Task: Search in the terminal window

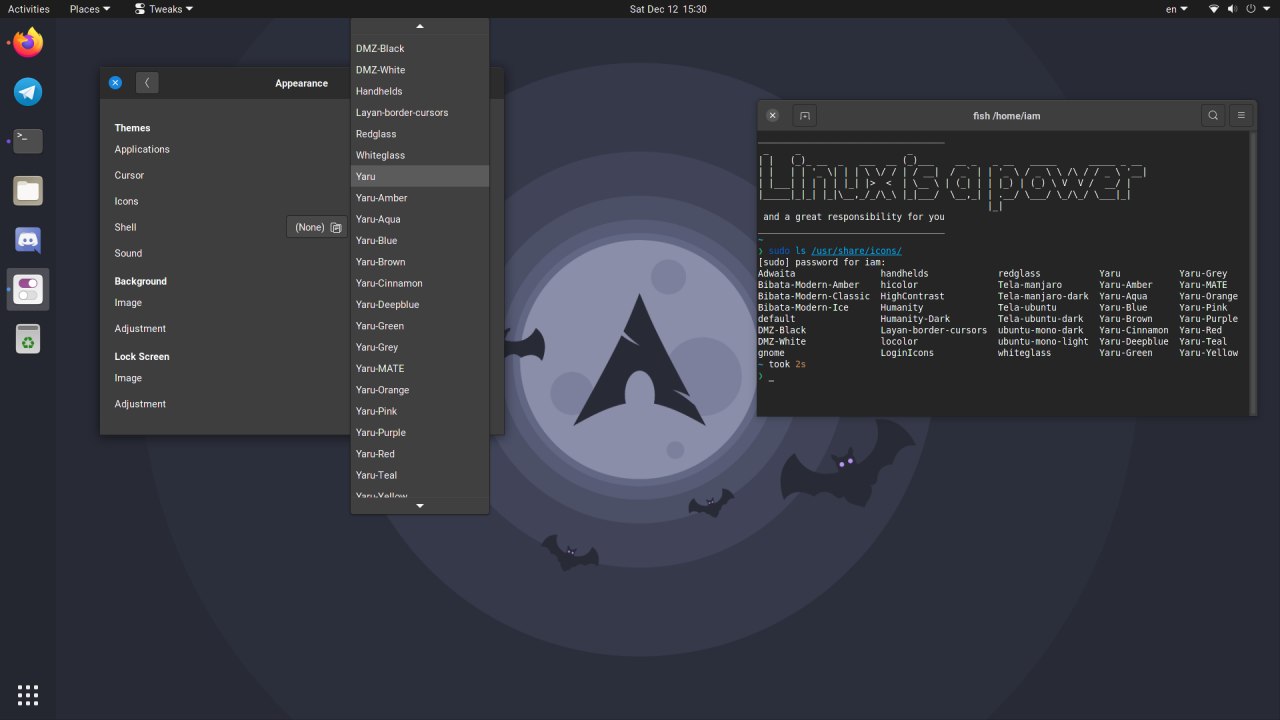Action: (1213, 115)
